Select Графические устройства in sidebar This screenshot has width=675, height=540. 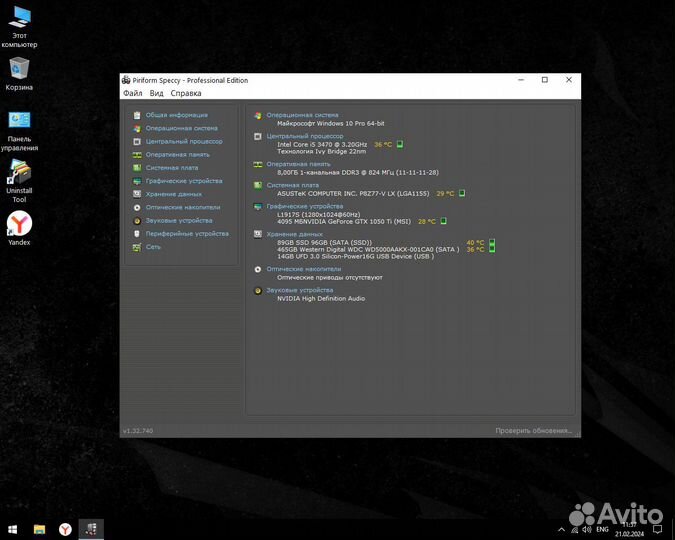coord(184,181)
